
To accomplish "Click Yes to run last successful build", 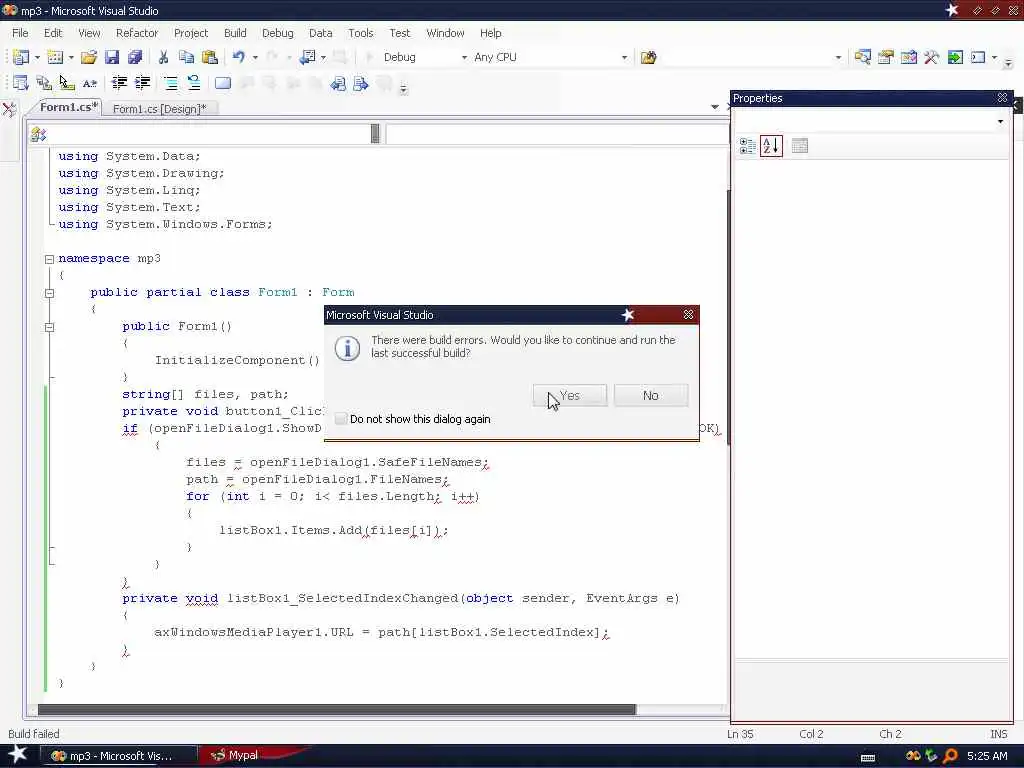I will click(x=569, y=395).
